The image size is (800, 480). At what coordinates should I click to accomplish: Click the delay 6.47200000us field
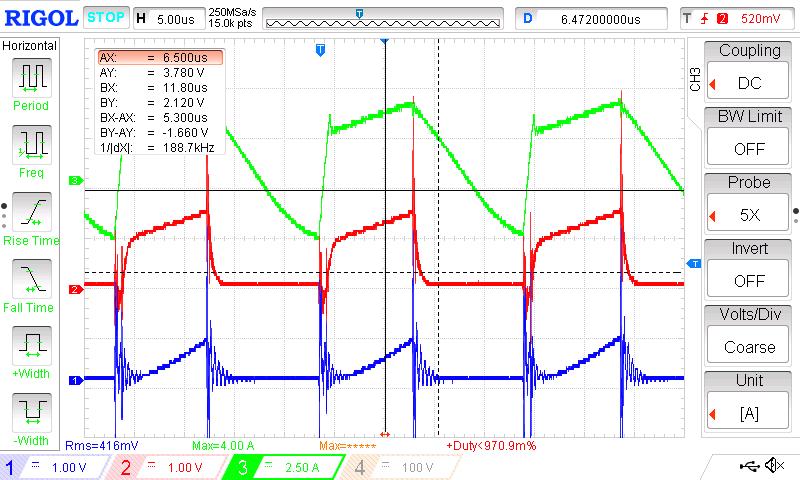591,19
